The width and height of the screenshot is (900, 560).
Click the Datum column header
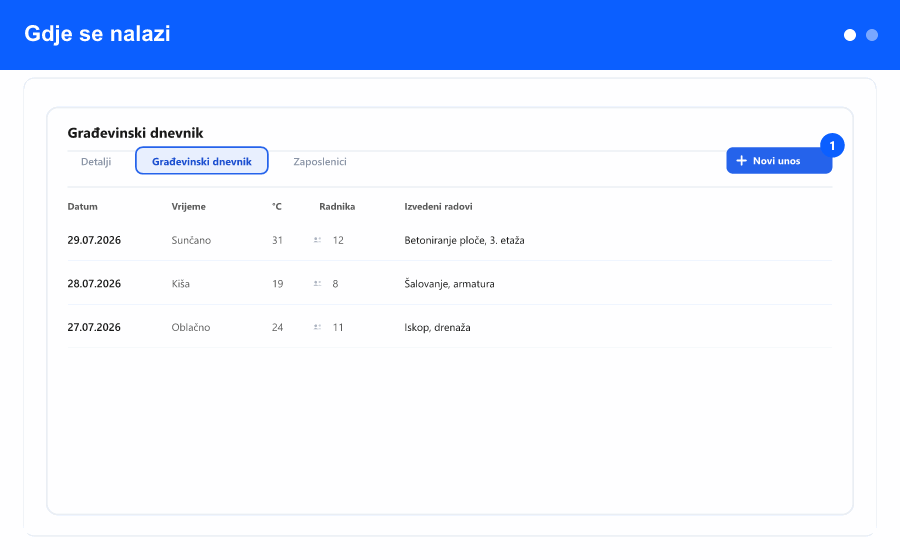pos(83,207)
